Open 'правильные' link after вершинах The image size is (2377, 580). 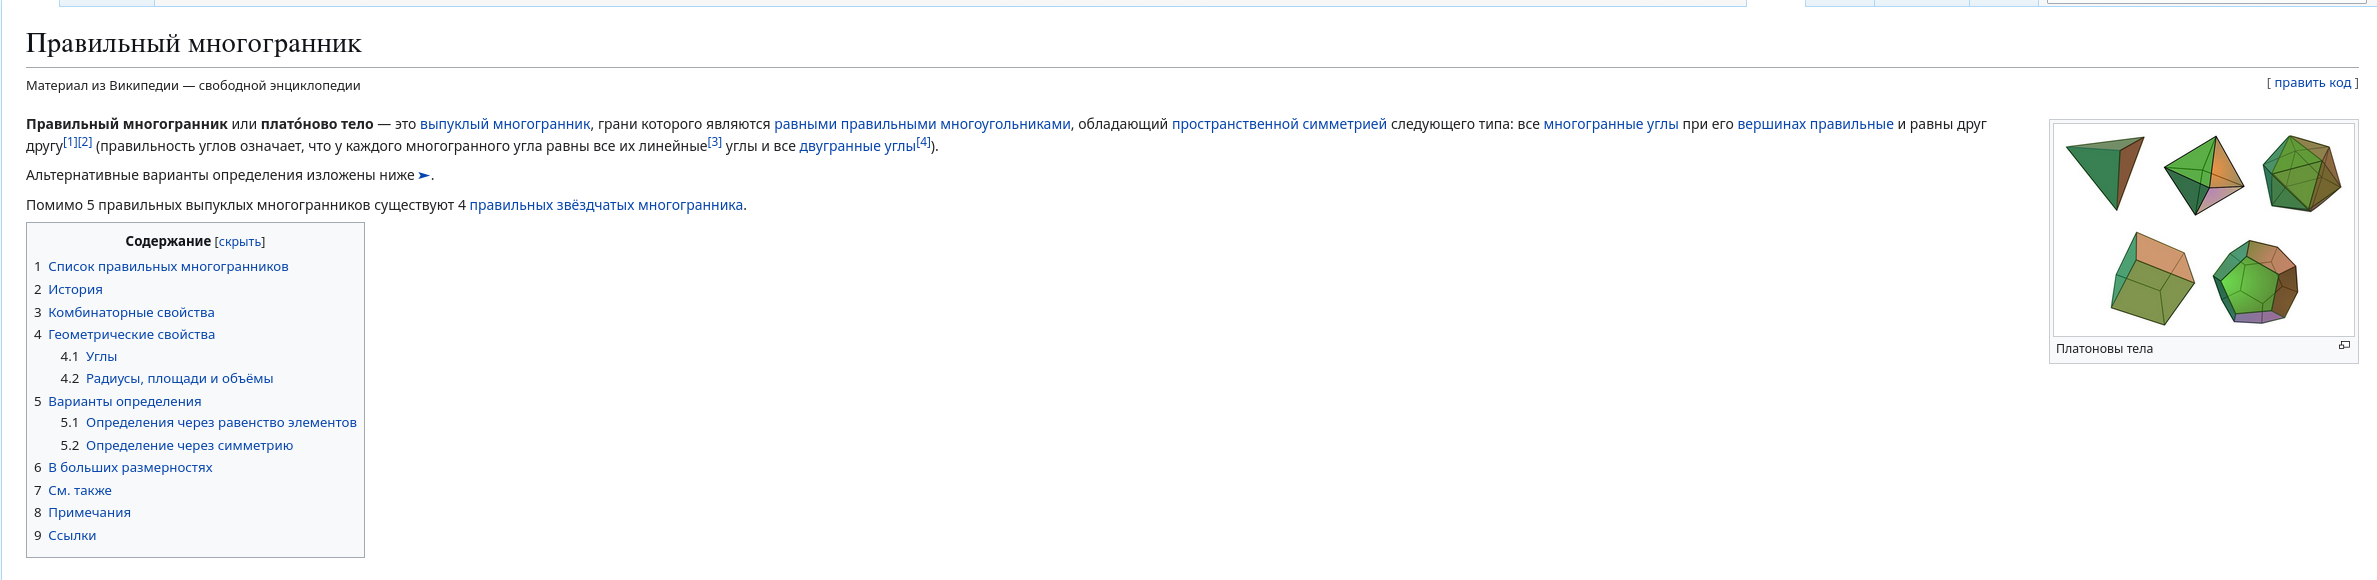[1851, 124]
